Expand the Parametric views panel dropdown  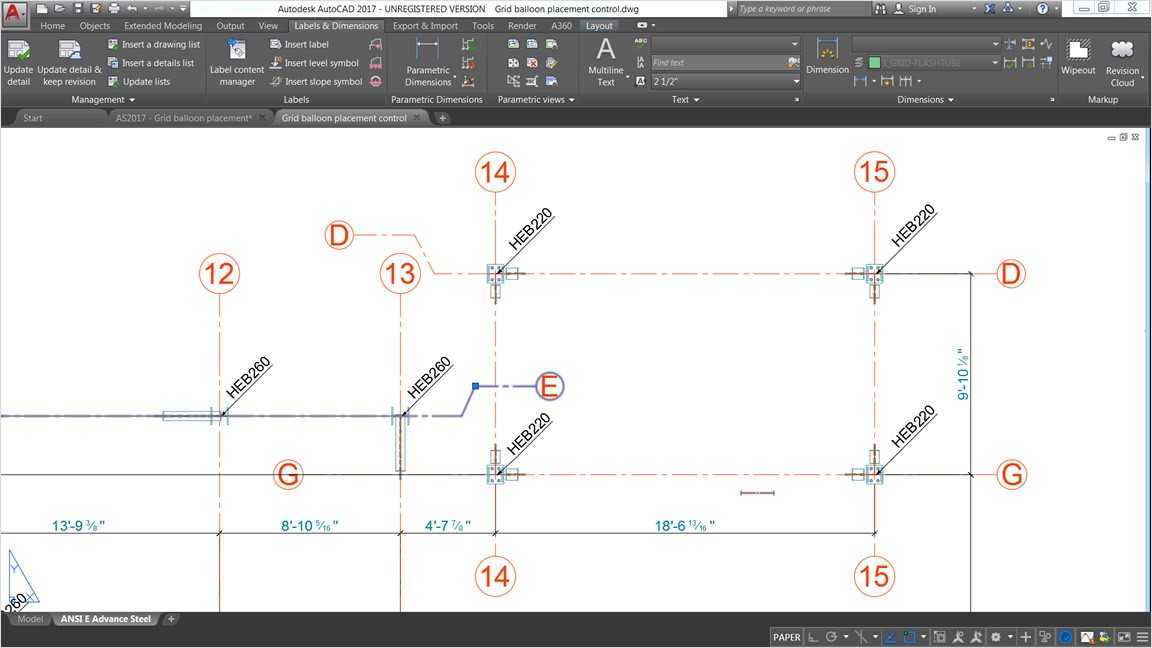pos(536,100)
